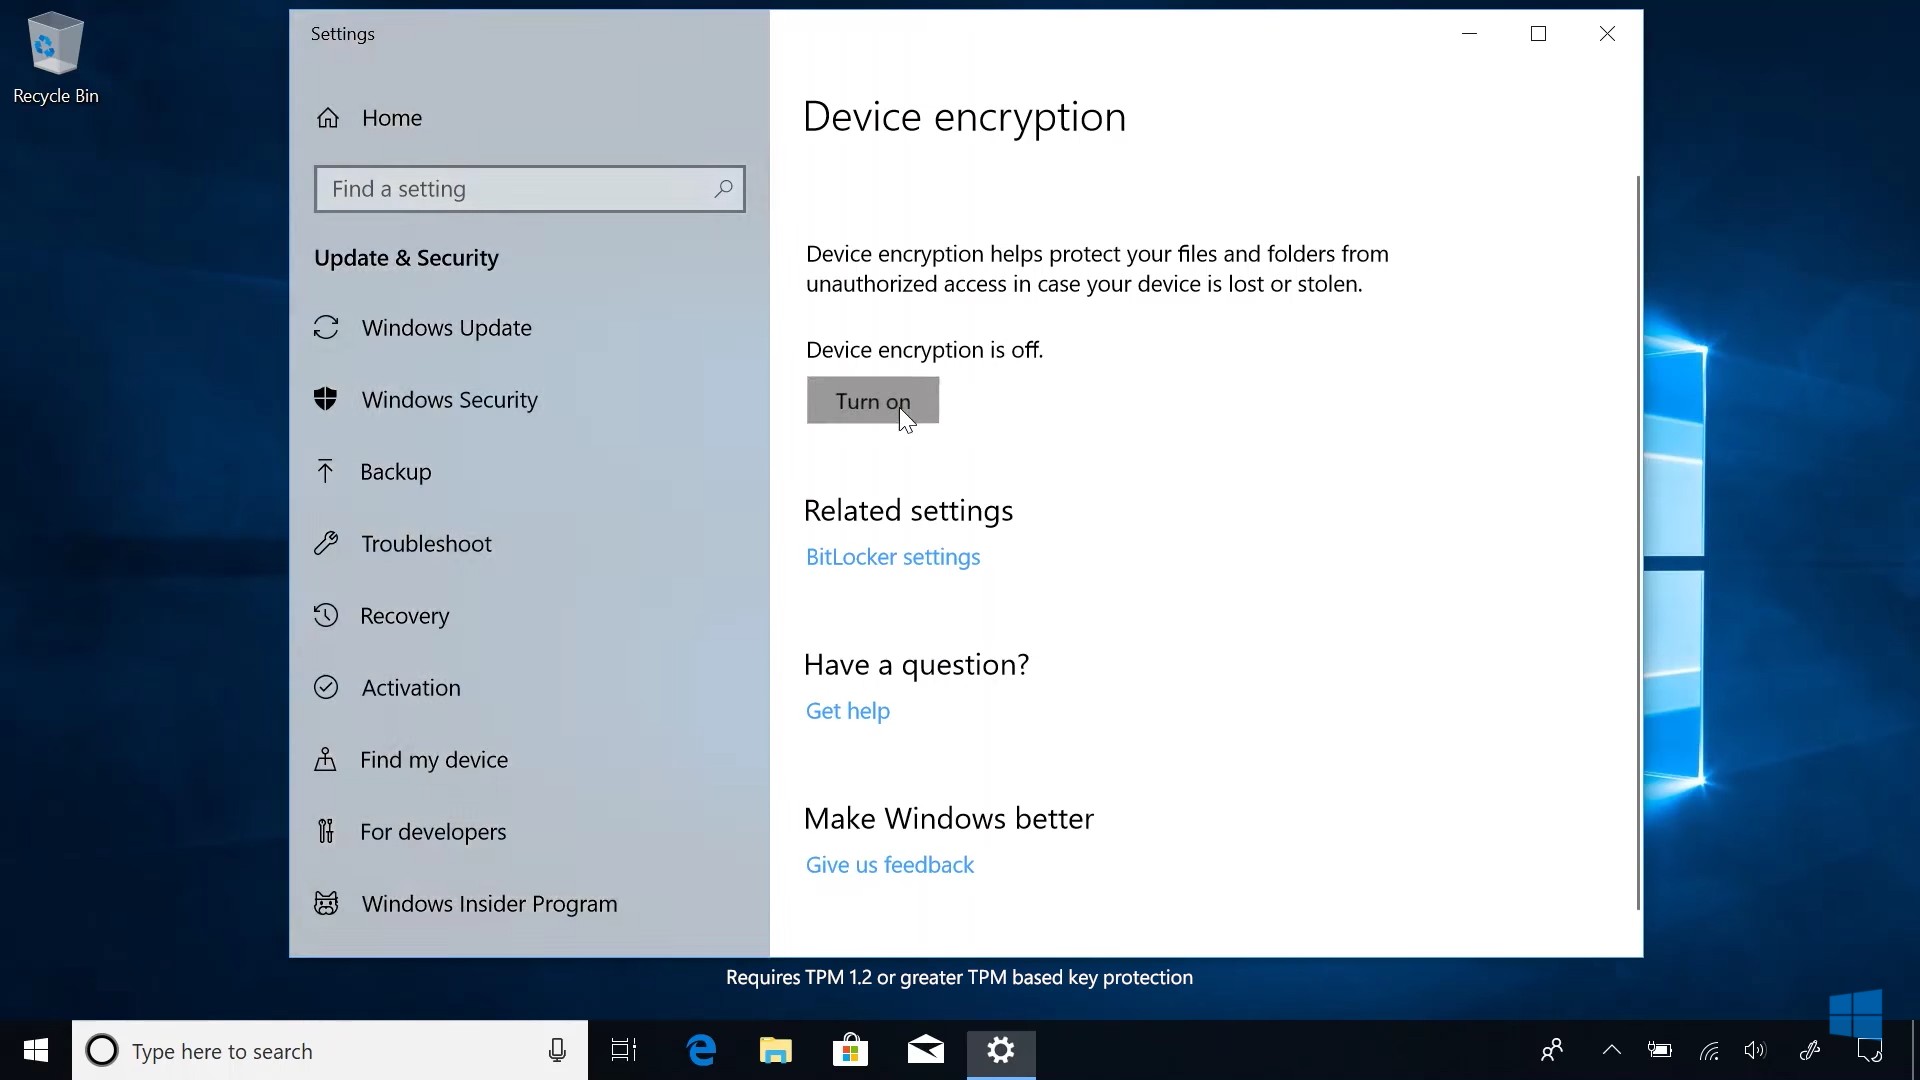
Task: Launch Microsoft Edge from taskbar
Action: [702, 1051]
